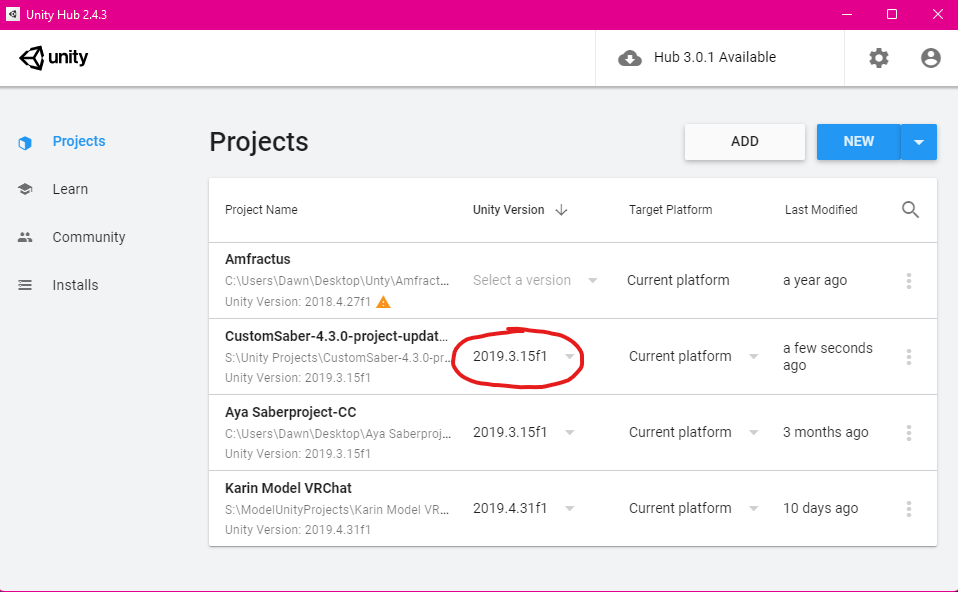Screen dimensions: 958x592
Task: Open the Unity Hub settings gear
Action: [878, 57]
